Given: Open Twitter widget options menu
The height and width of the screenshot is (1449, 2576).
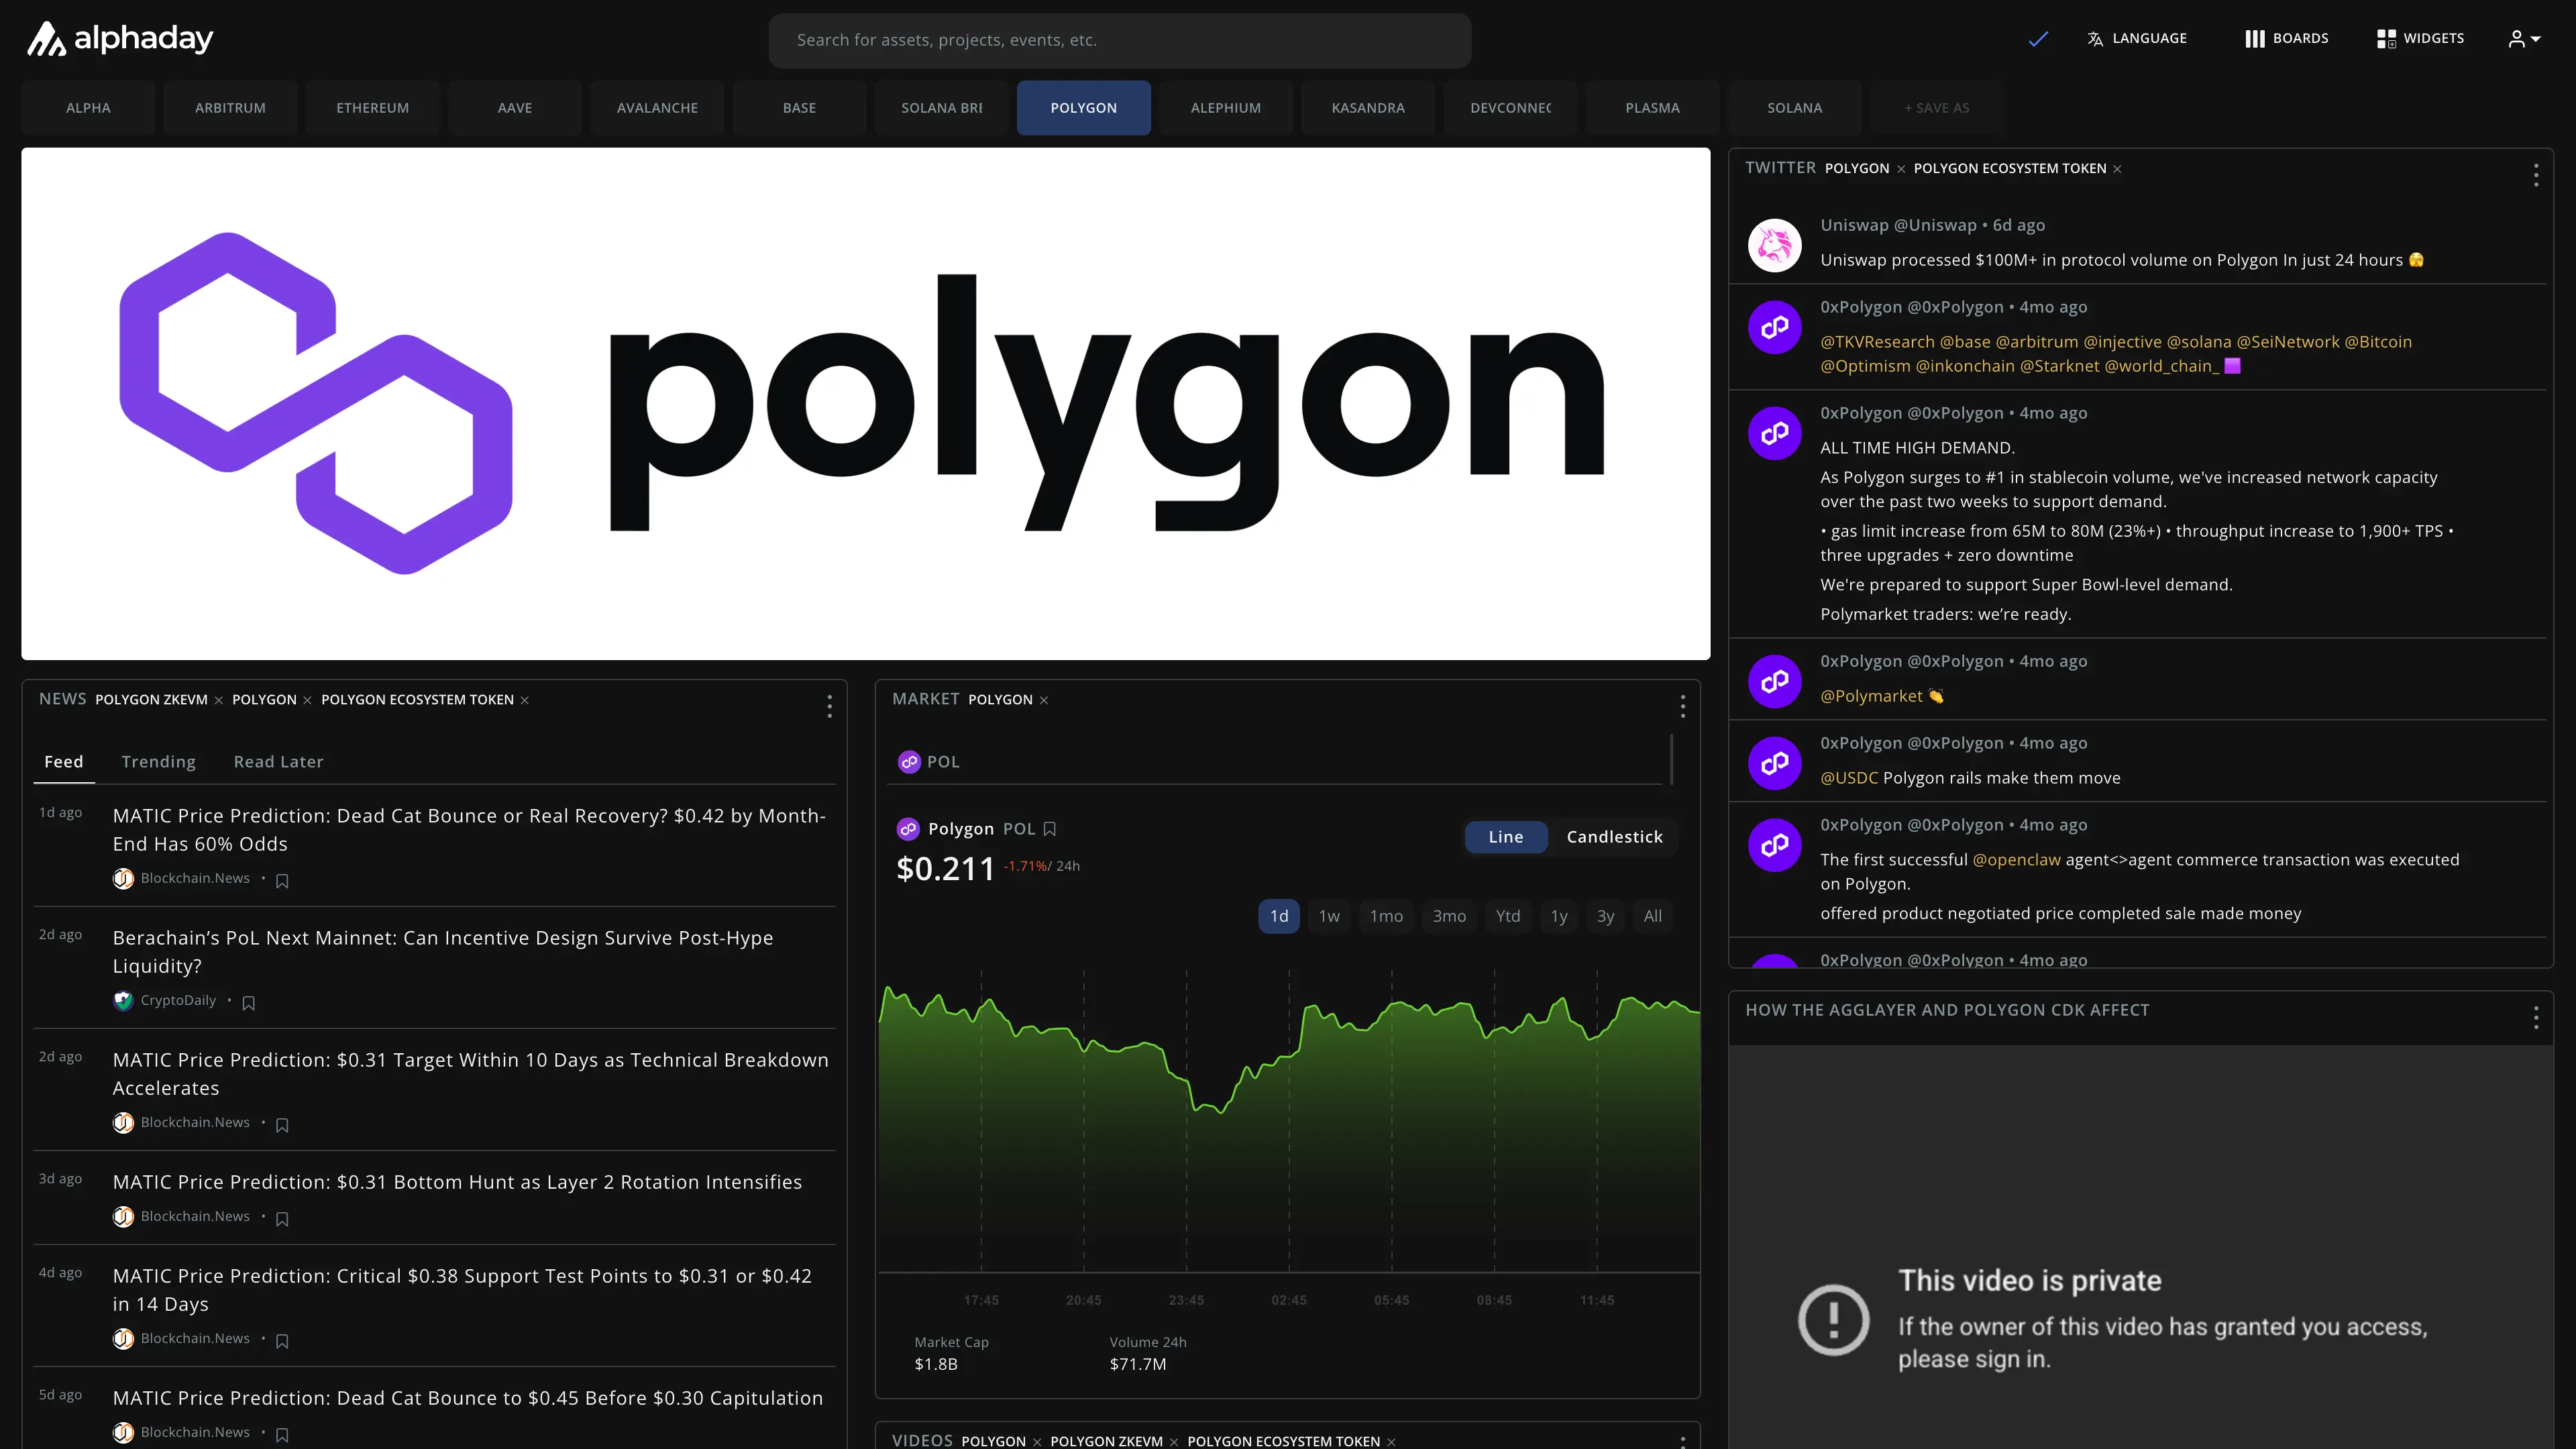Looking at the screenshot, I should 2536,175.
